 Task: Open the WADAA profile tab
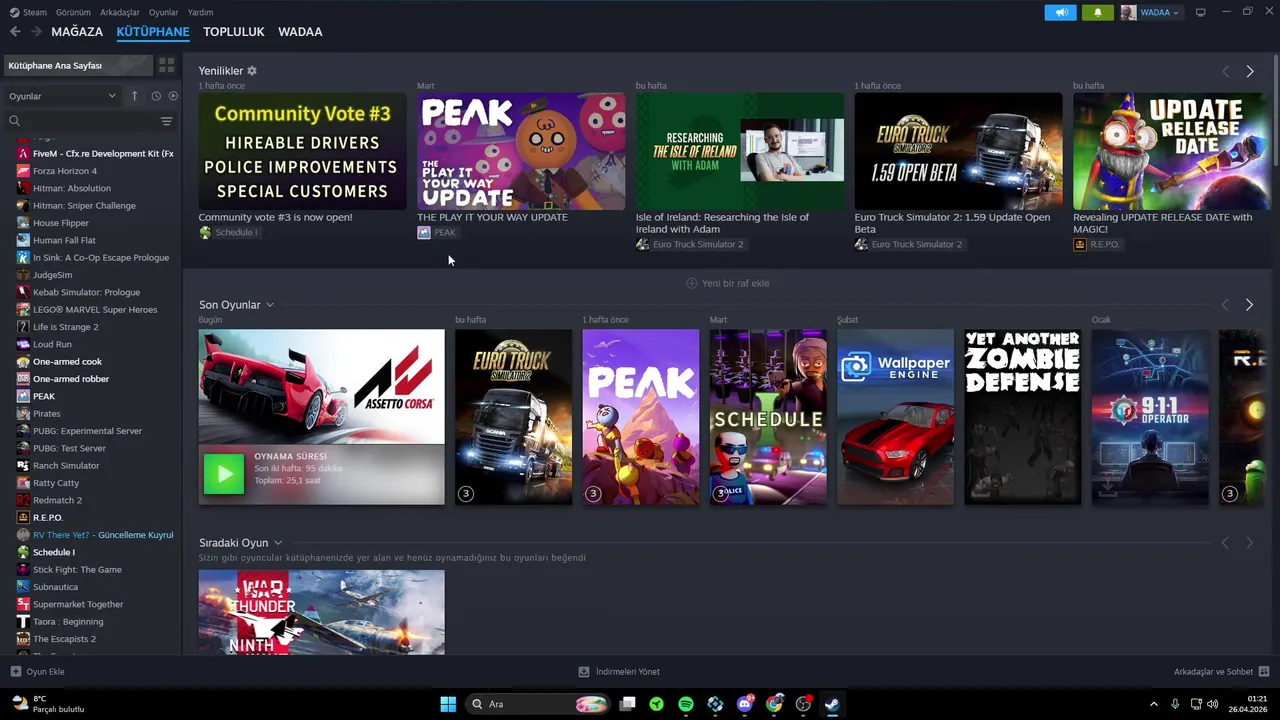(300, 32)
